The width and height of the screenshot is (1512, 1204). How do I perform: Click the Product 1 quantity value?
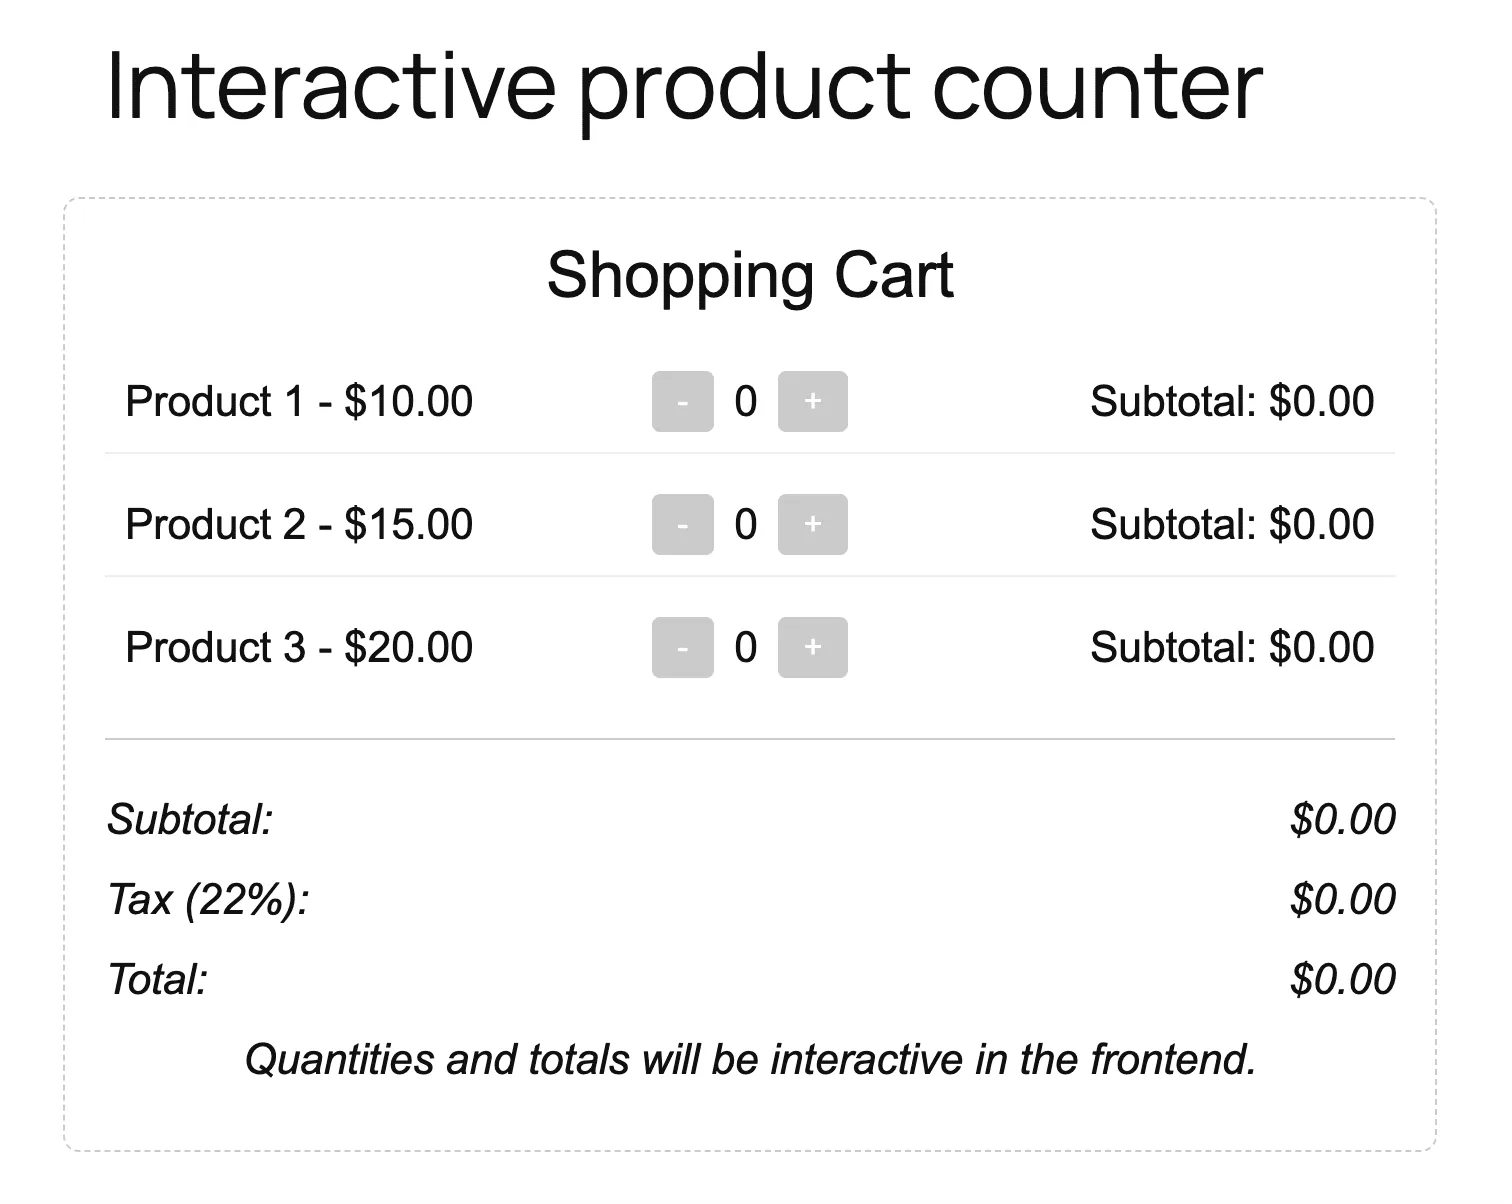pyautogui.click(x=746, y=402)
